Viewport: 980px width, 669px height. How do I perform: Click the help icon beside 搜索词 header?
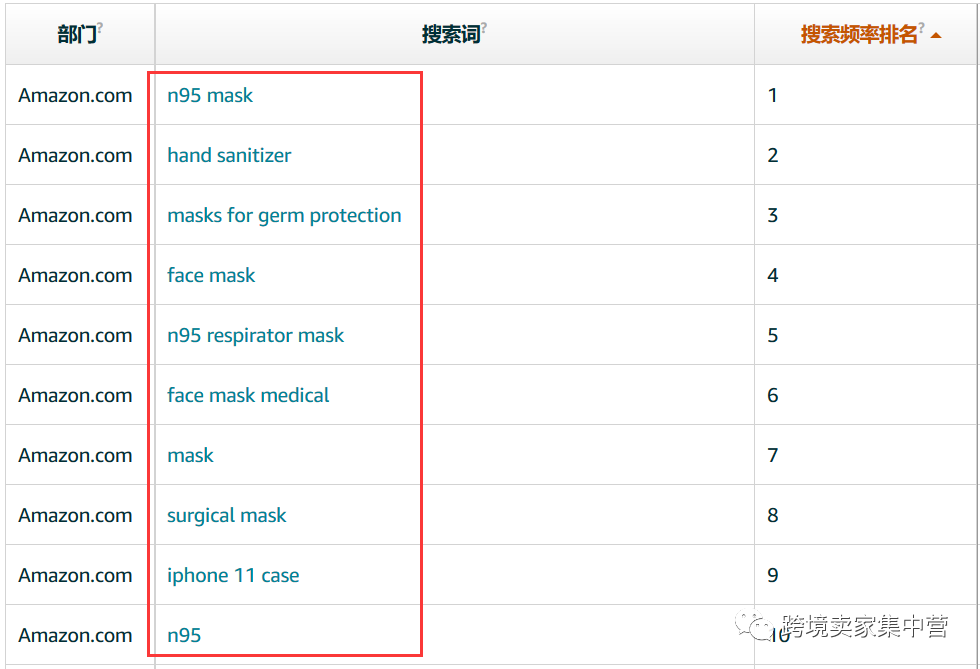[x=484, y=26]
